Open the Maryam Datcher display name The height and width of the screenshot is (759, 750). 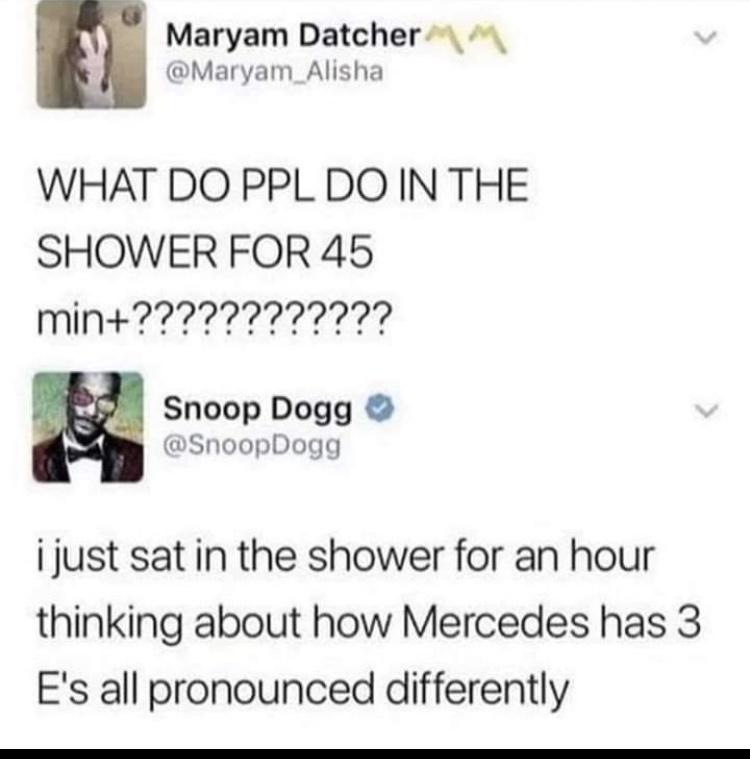pyautogui.click(x=293, y=36)
